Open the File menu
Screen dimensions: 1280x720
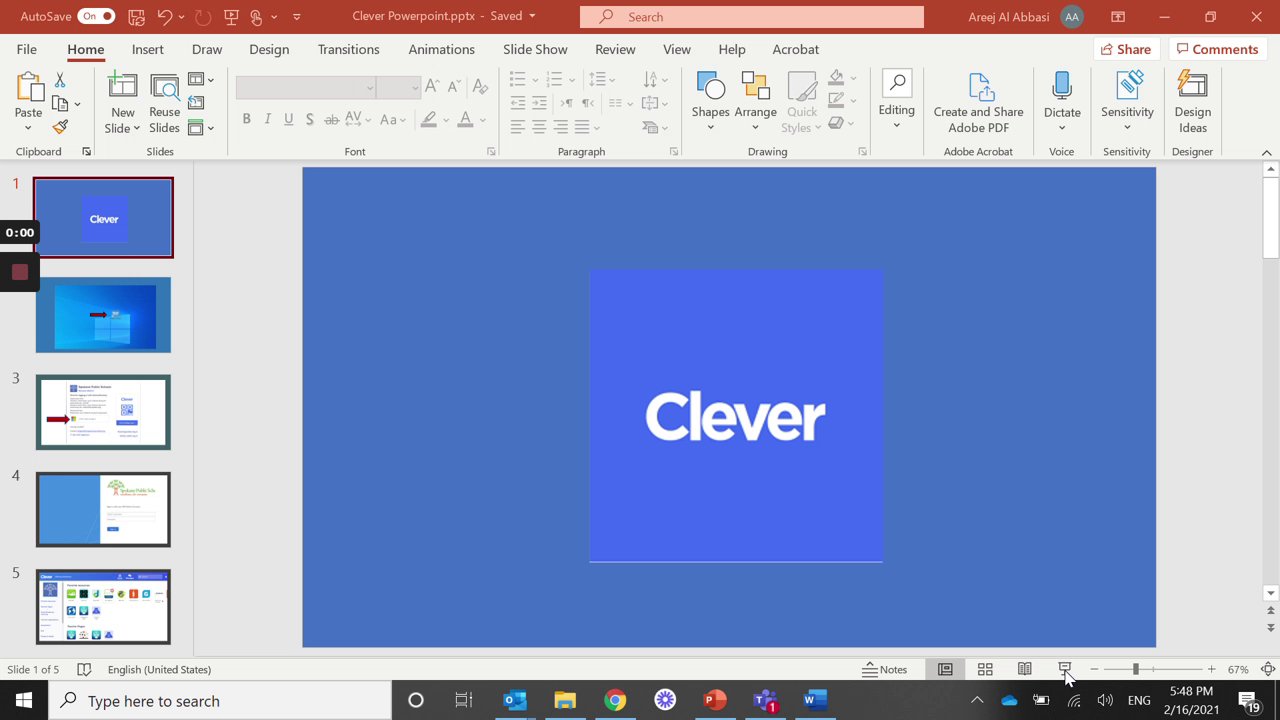pos(27,49)
